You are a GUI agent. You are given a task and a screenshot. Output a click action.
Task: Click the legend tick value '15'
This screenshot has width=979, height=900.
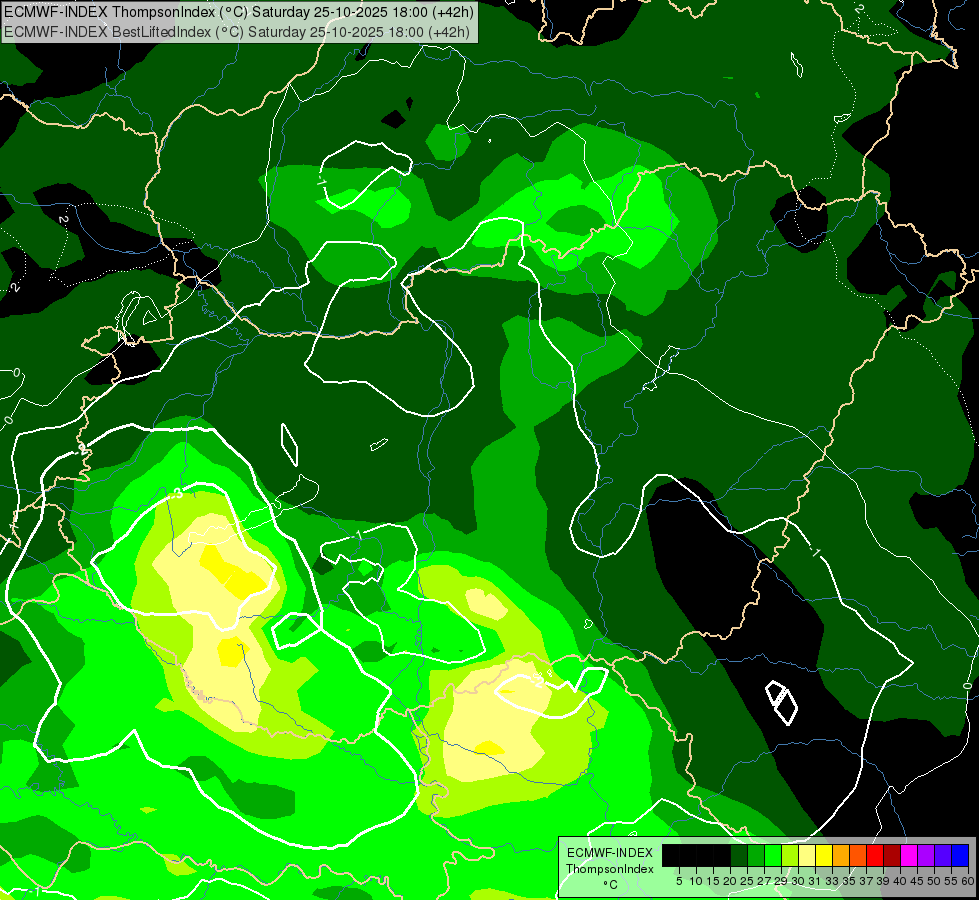[x=714, y=881]
